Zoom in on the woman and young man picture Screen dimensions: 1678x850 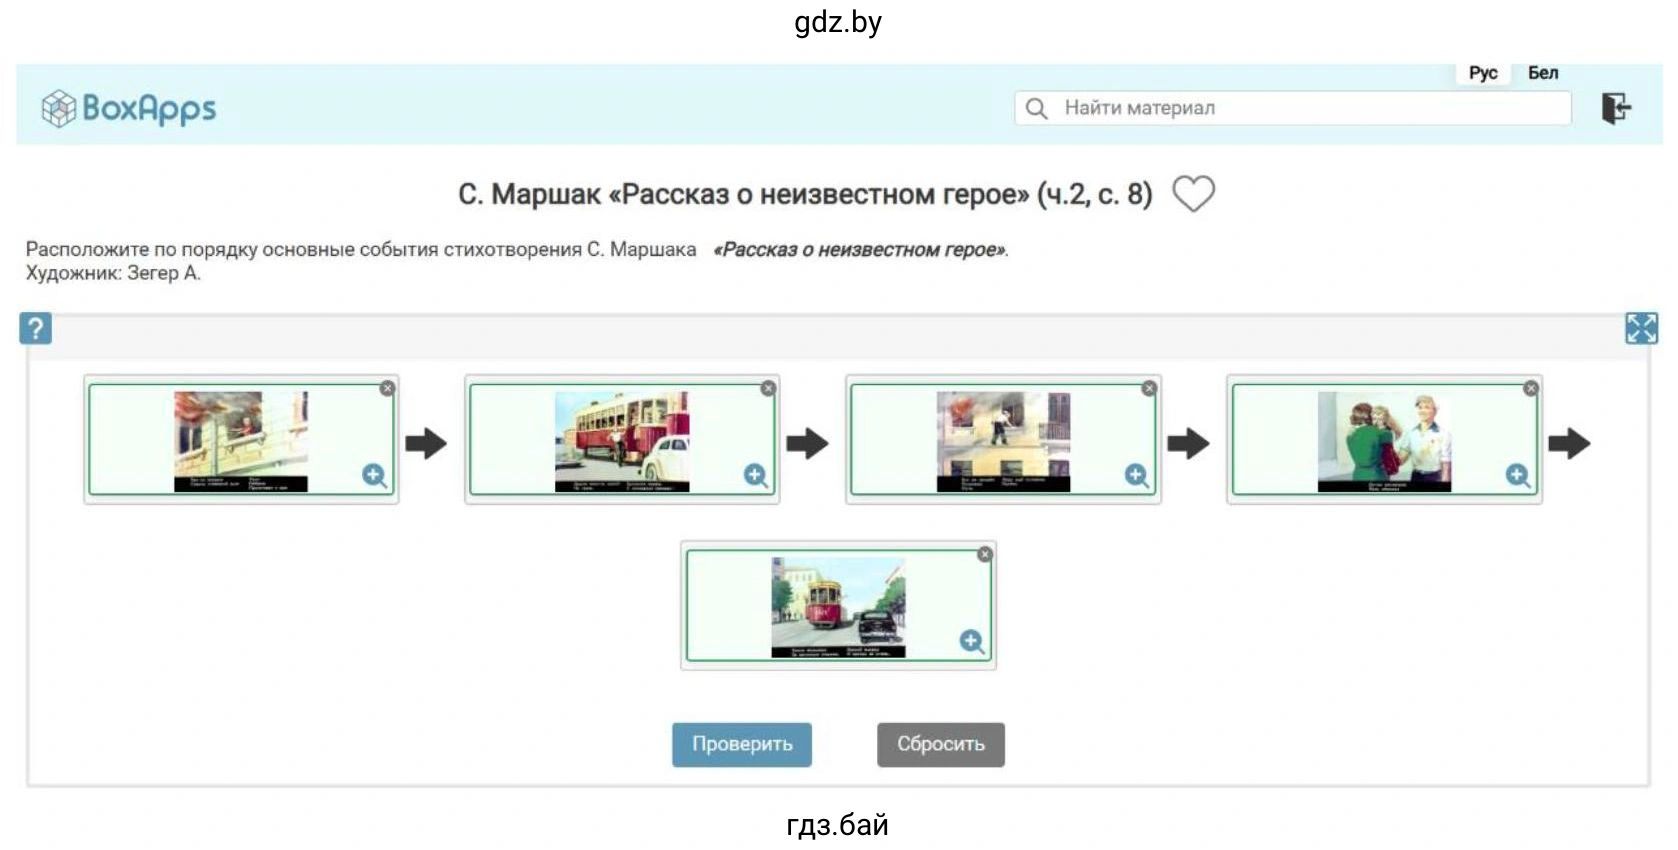[x=1518, y=475]
